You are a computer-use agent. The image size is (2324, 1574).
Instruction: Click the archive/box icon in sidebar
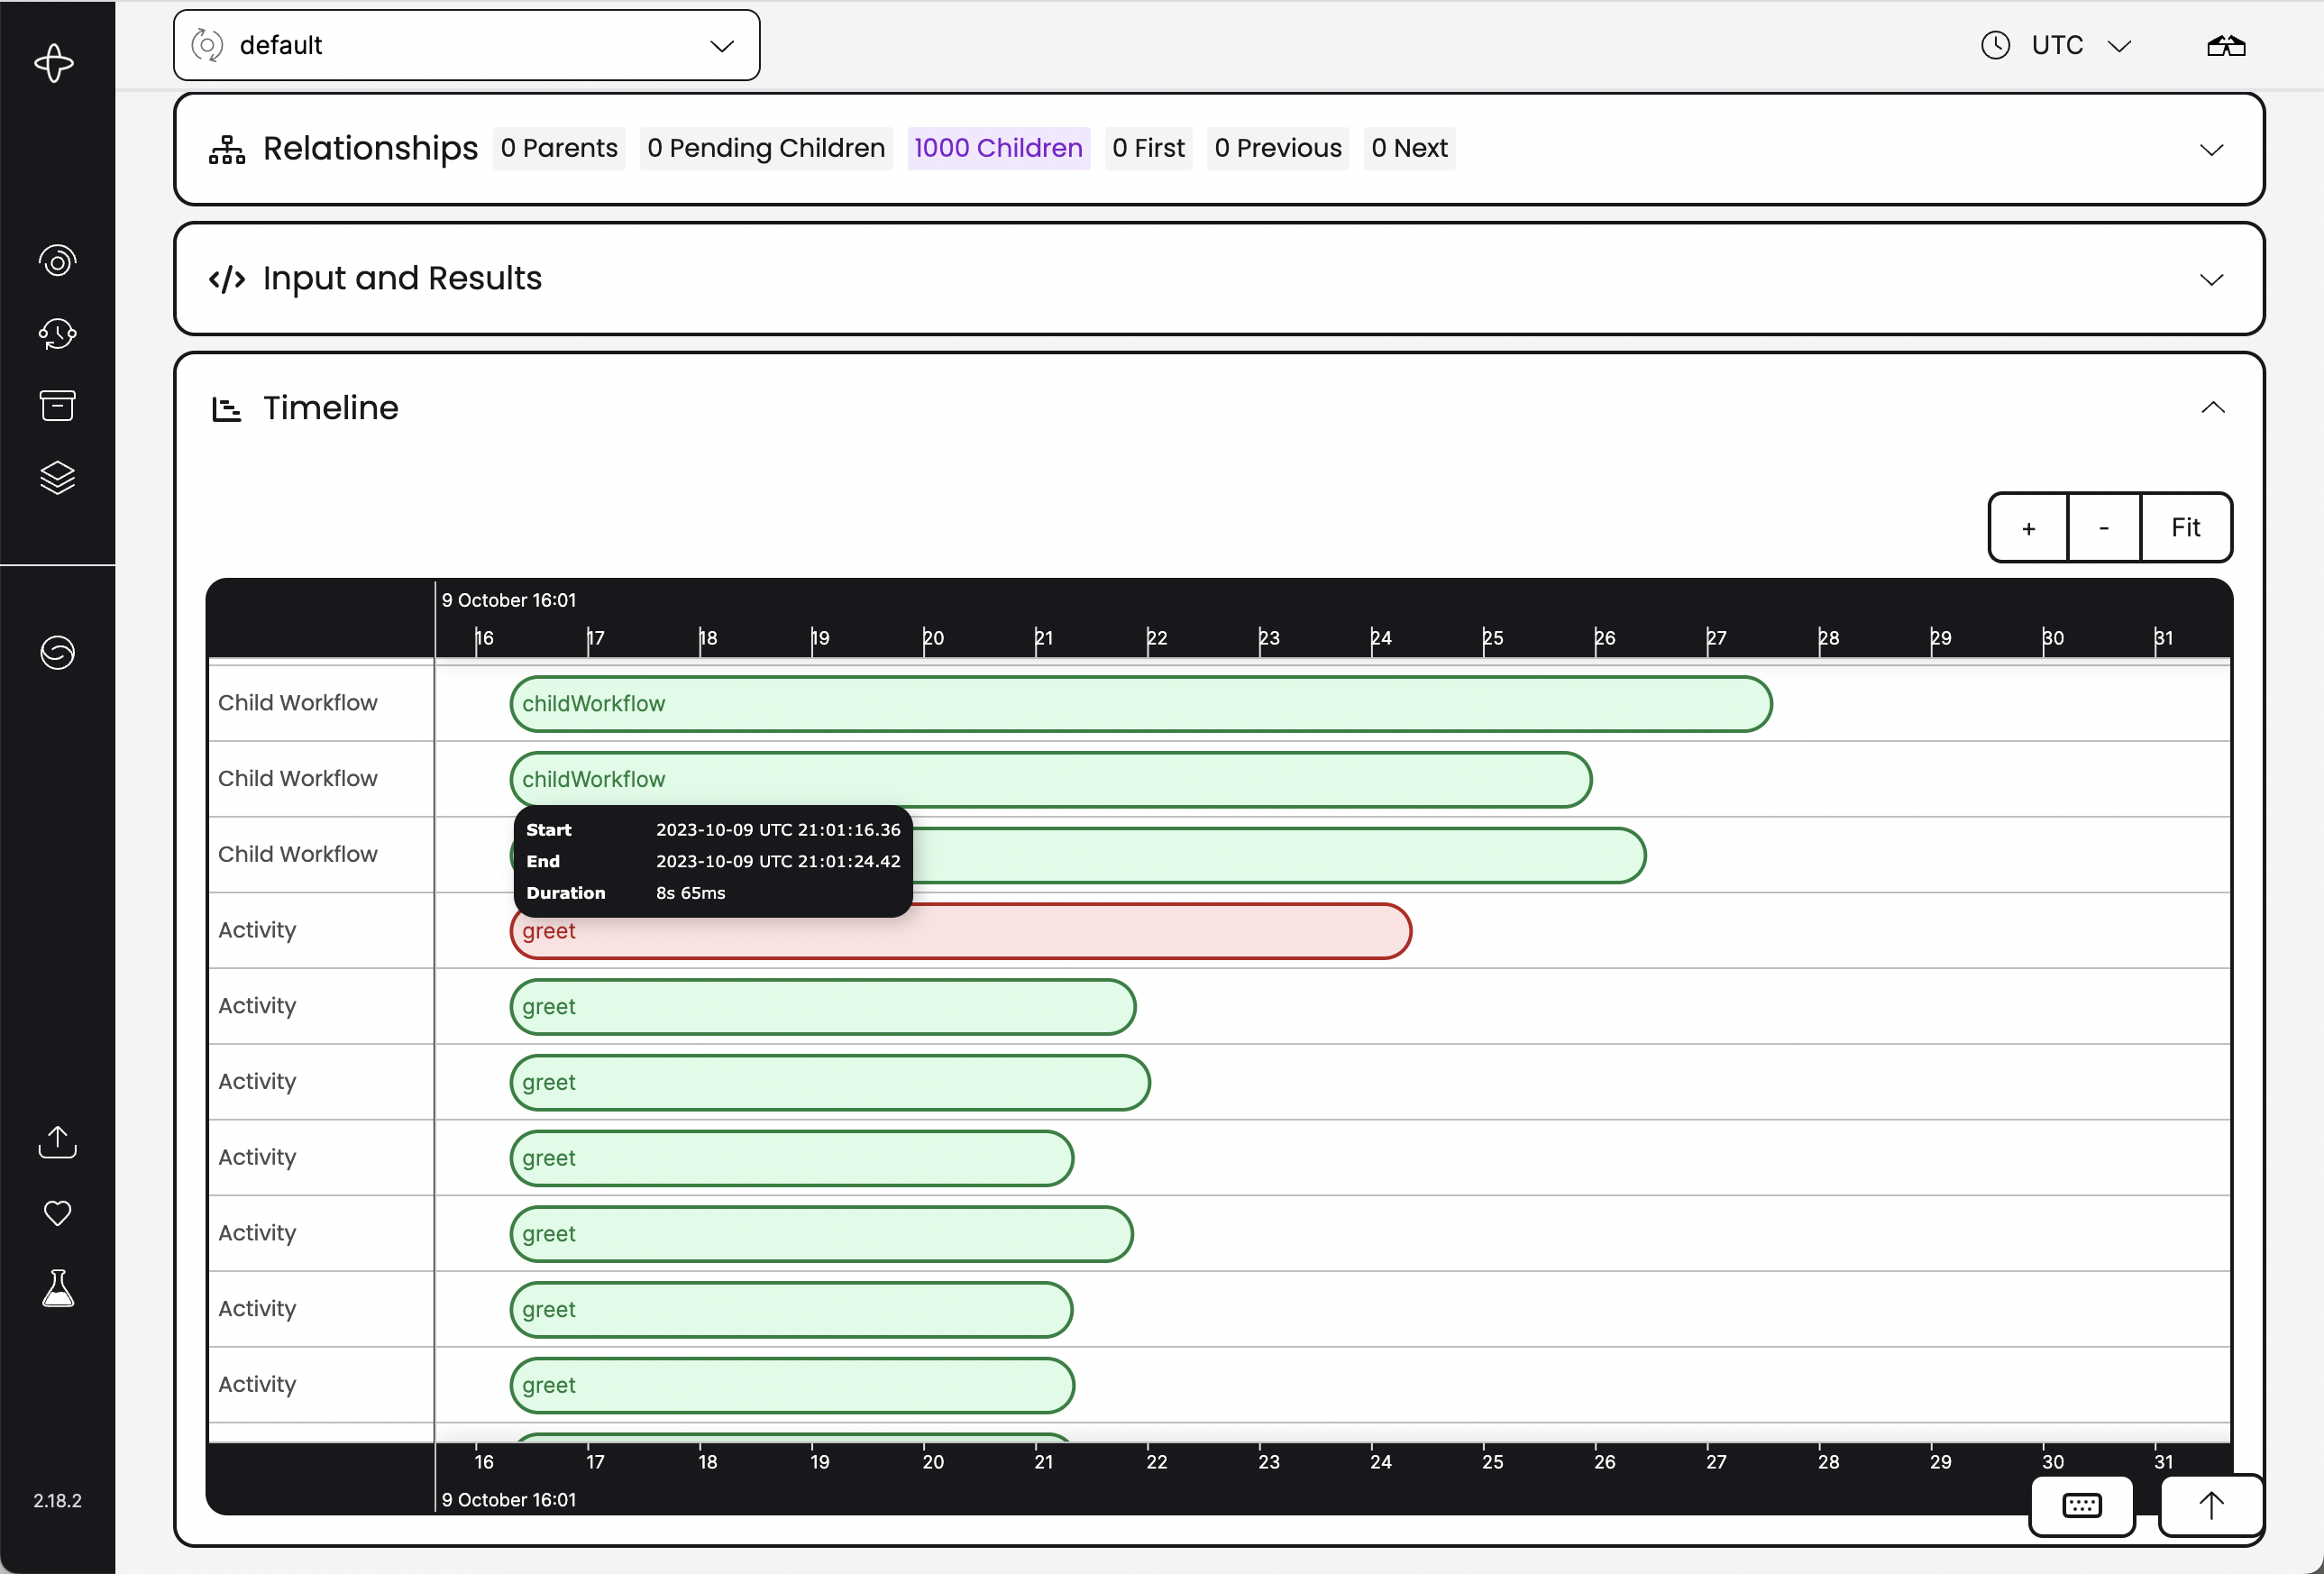pyautogui.click(x=56, y=406)
